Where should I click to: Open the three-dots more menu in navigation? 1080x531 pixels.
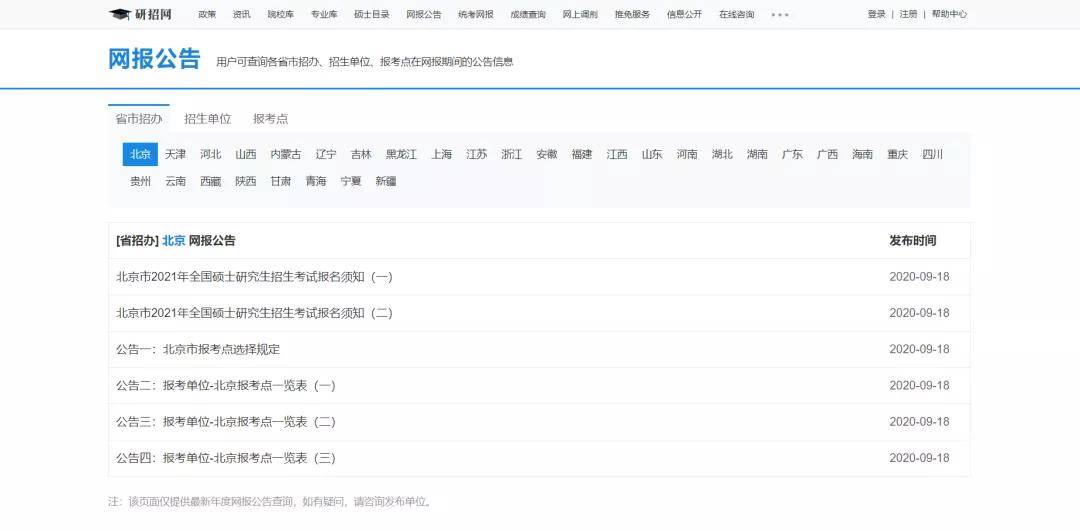[x=780, y=14]
